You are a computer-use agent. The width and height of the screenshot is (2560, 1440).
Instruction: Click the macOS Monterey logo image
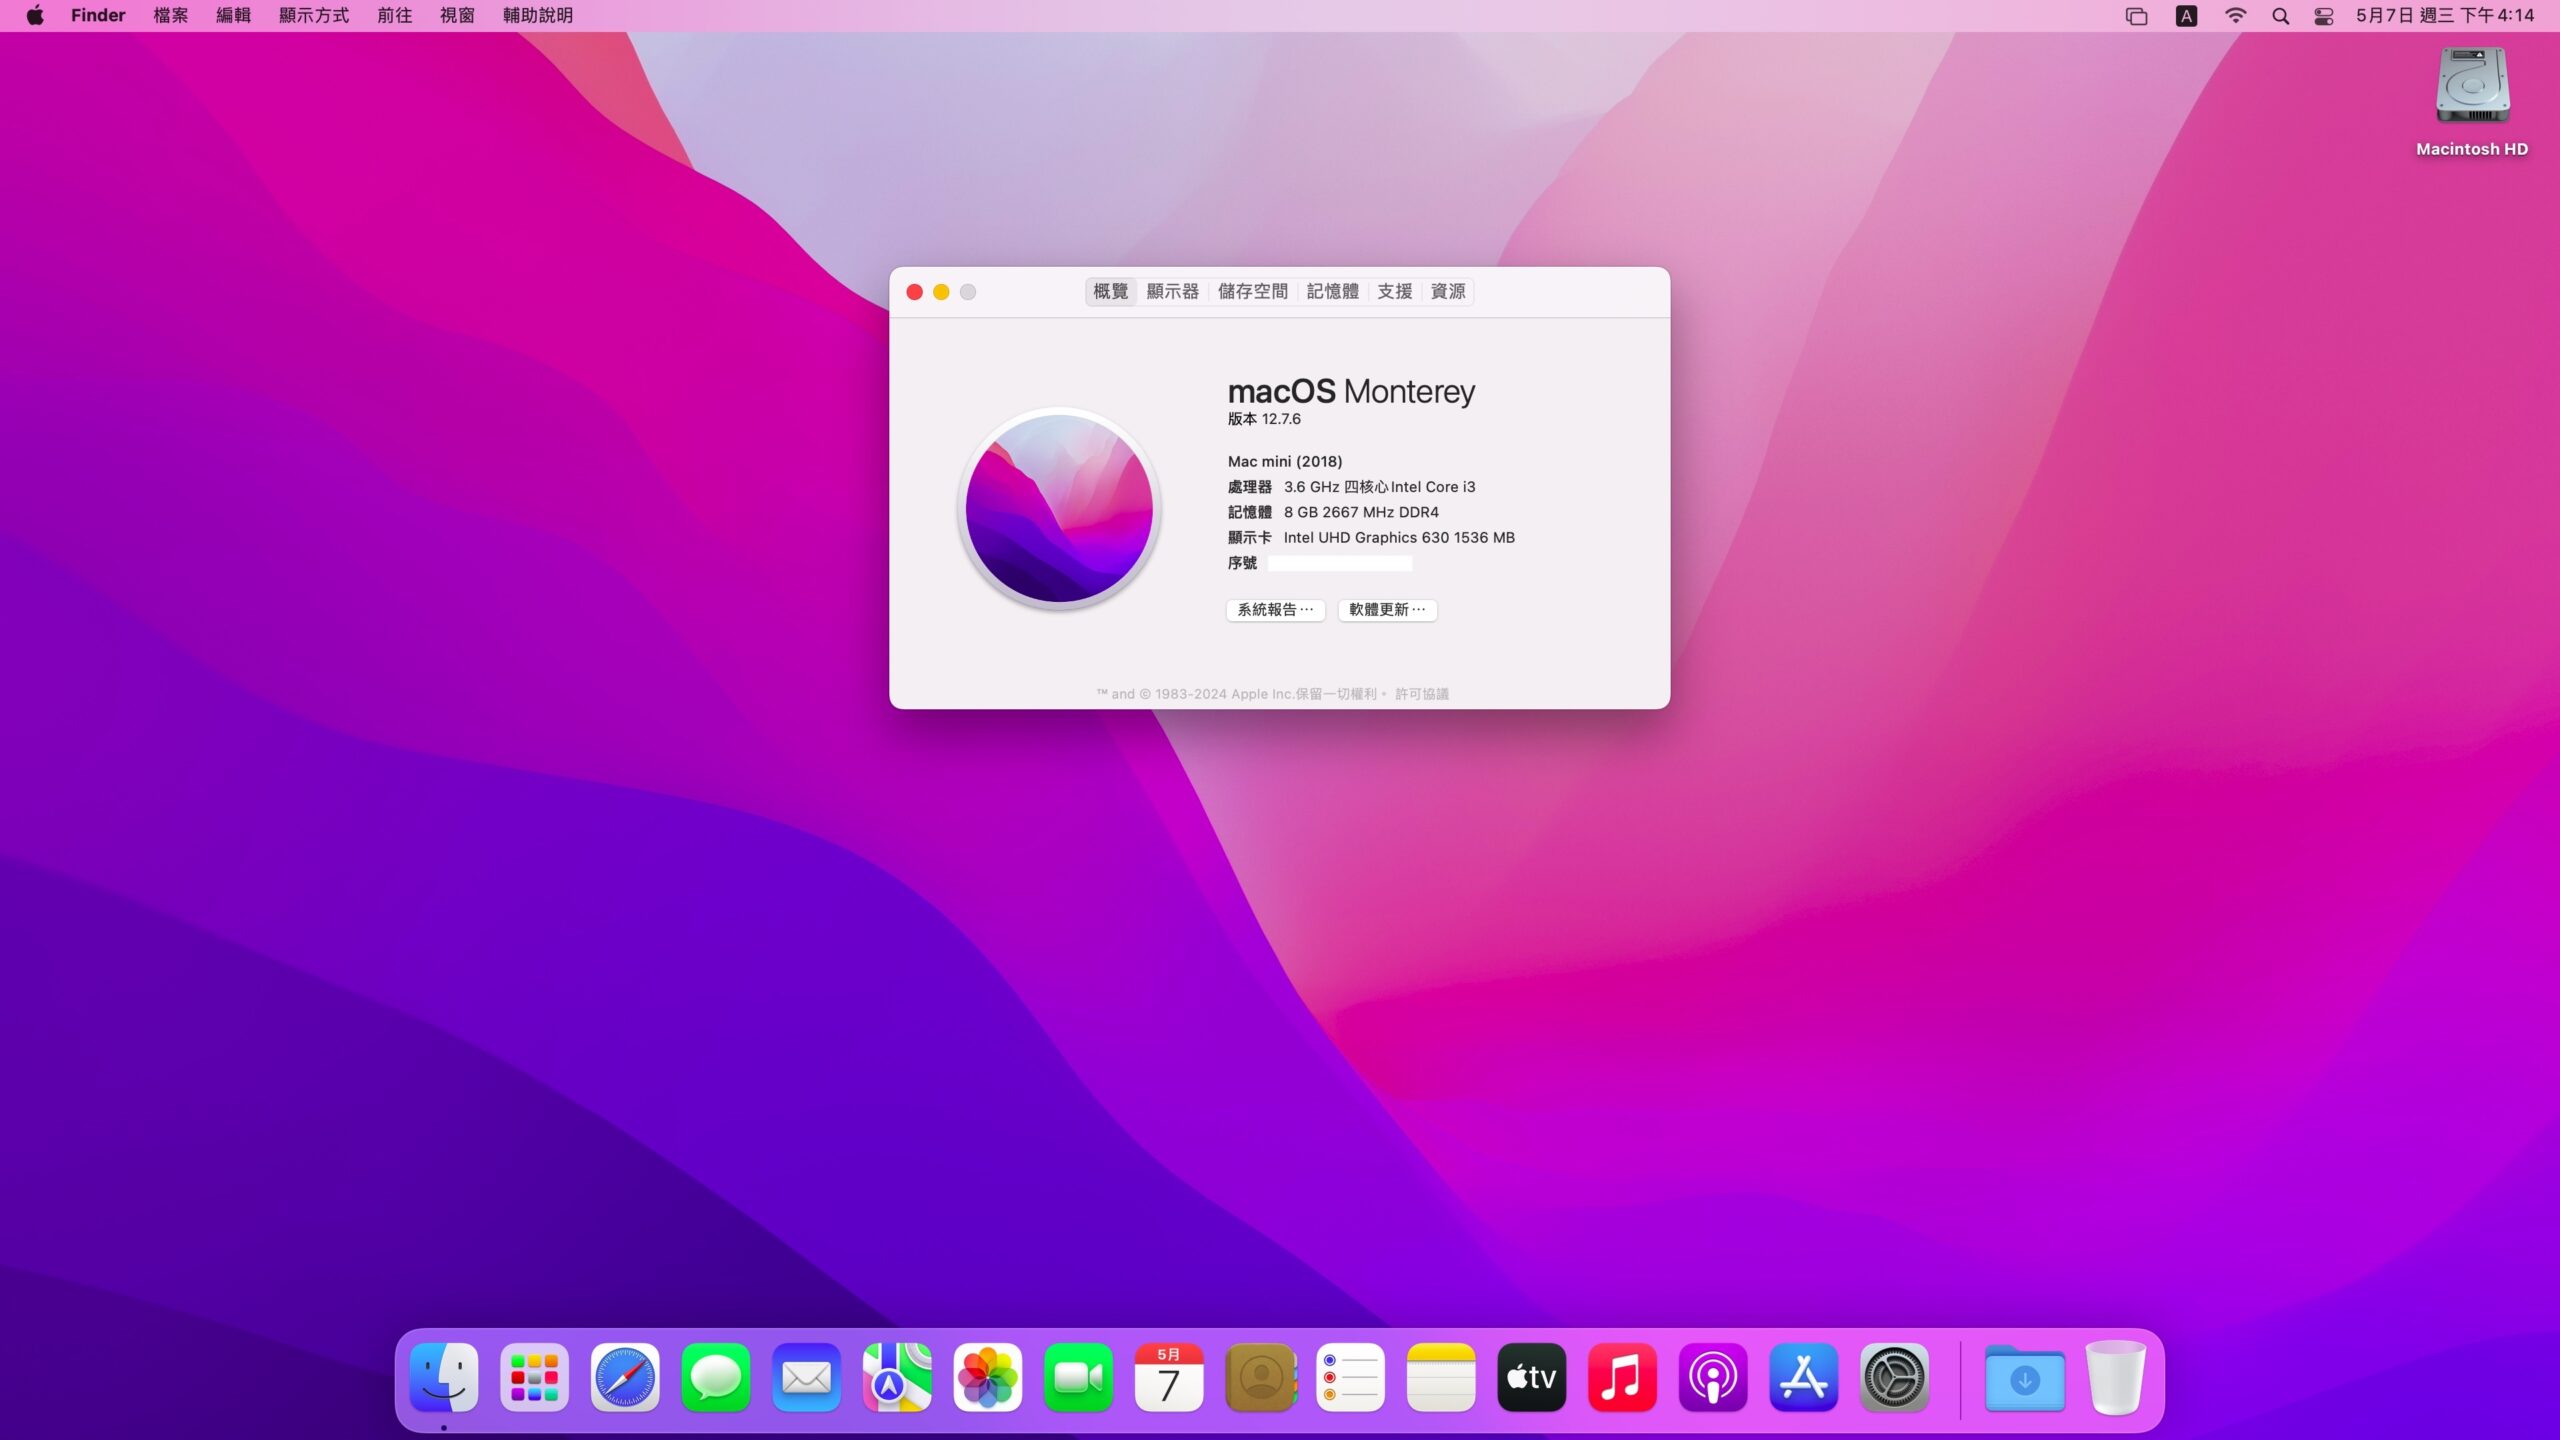(1059, 508)
